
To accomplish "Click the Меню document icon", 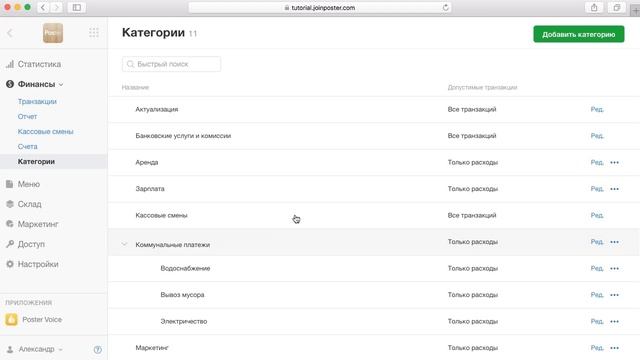I will point(10,184).
